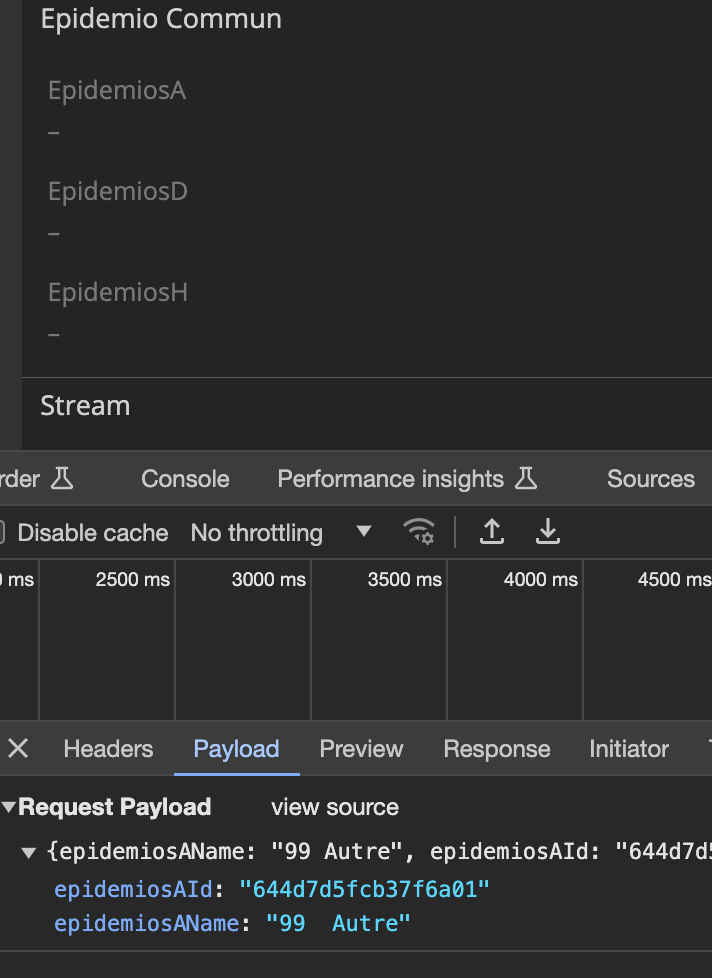
Task: Show the Initiator tab
Action: [628, 749]
